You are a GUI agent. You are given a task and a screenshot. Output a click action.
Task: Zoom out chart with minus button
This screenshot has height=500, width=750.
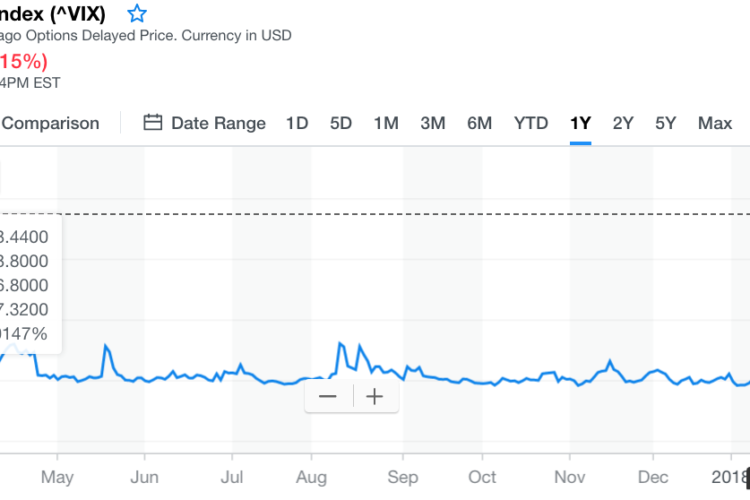click(328, 396)
